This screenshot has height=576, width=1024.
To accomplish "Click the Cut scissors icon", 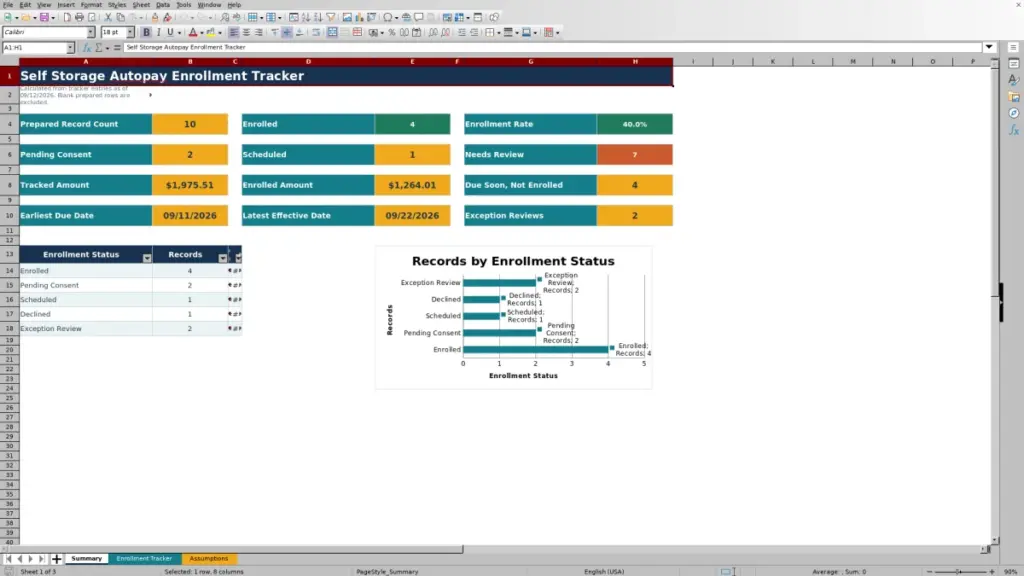I will [x=108, y=17].
